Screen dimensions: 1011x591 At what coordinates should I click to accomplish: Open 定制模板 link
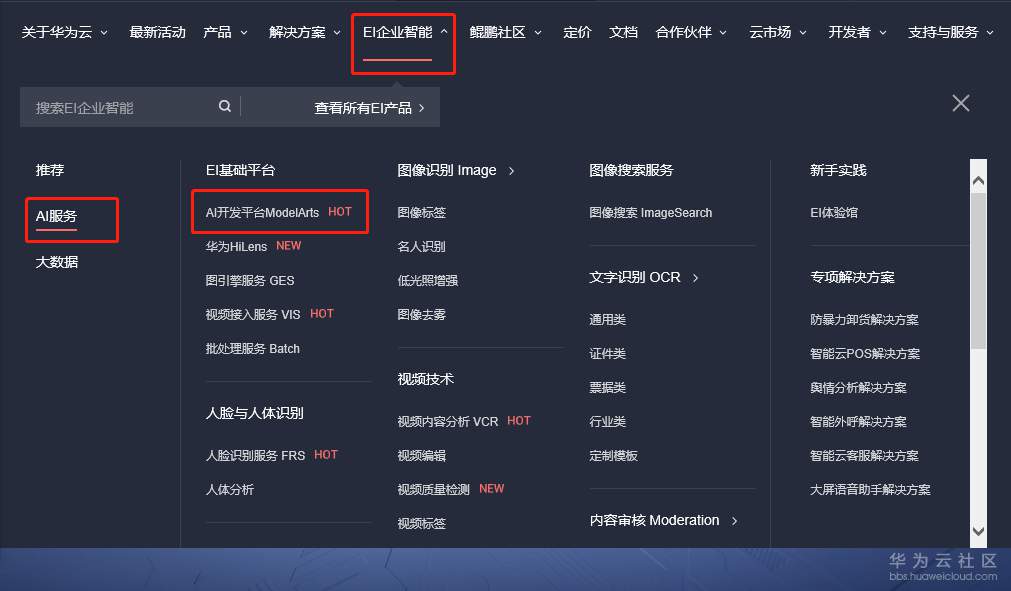click(x=613, y=455)
